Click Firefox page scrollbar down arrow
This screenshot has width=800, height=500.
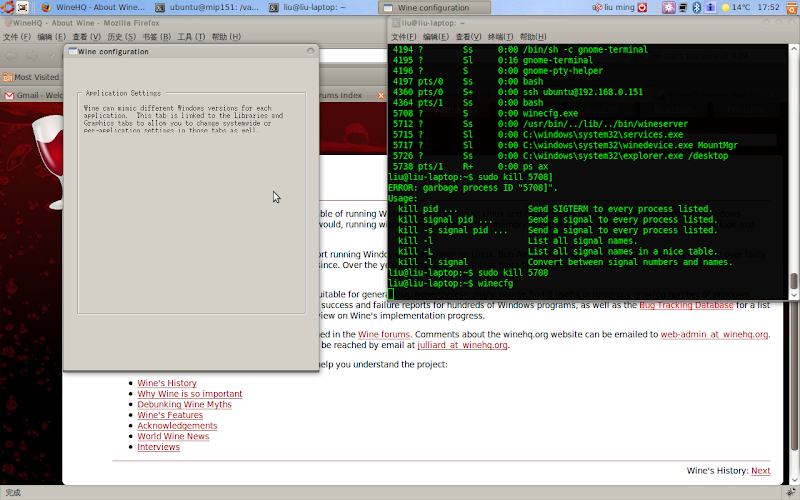793,481
